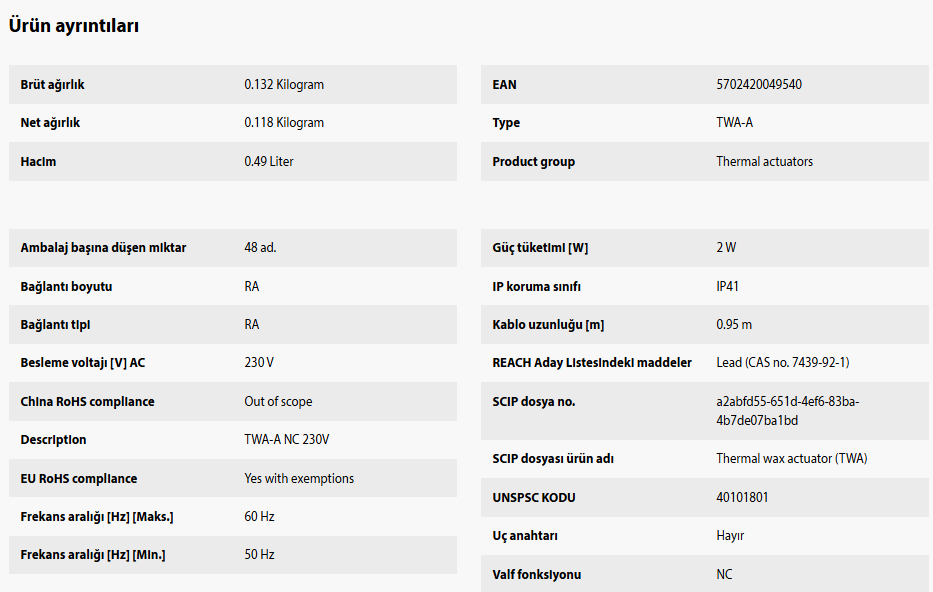Click the "Ambalaj başına düşen miktar" label
Screen dimensions: 933x592
tap(103, 248)
